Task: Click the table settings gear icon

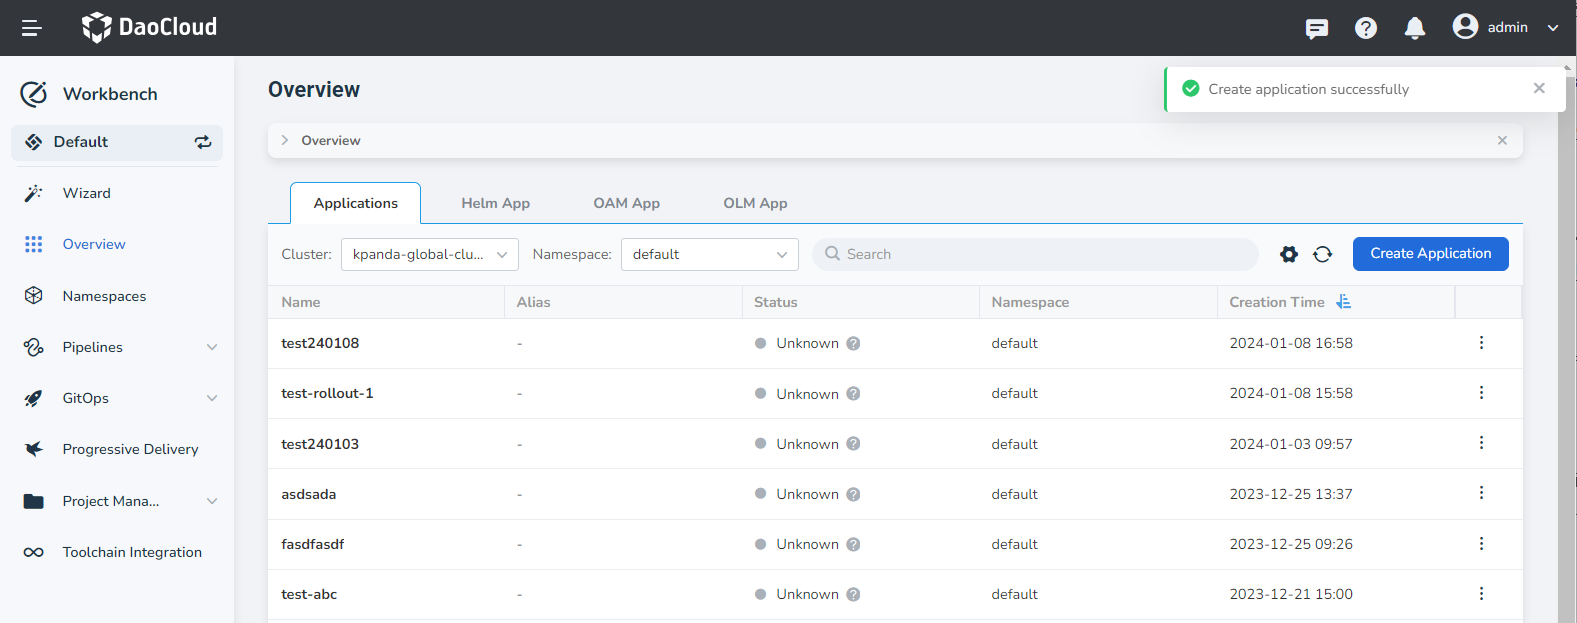Action: coord(1288,255)
